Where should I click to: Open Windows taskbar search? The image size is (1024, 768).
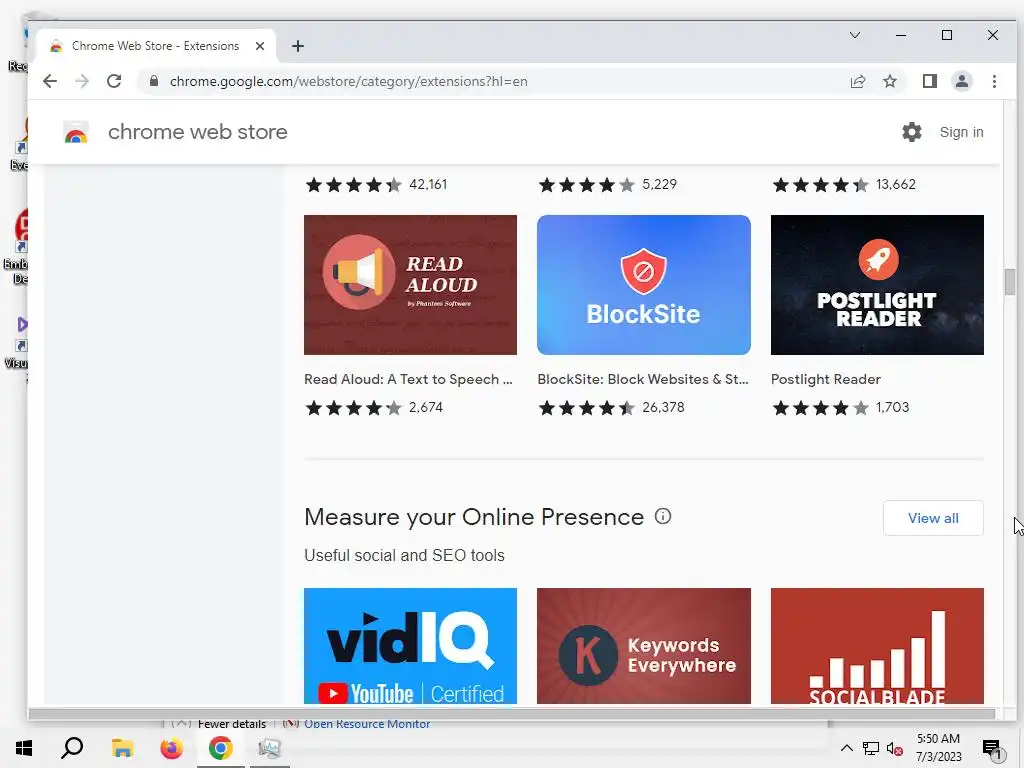pos(72,748)
